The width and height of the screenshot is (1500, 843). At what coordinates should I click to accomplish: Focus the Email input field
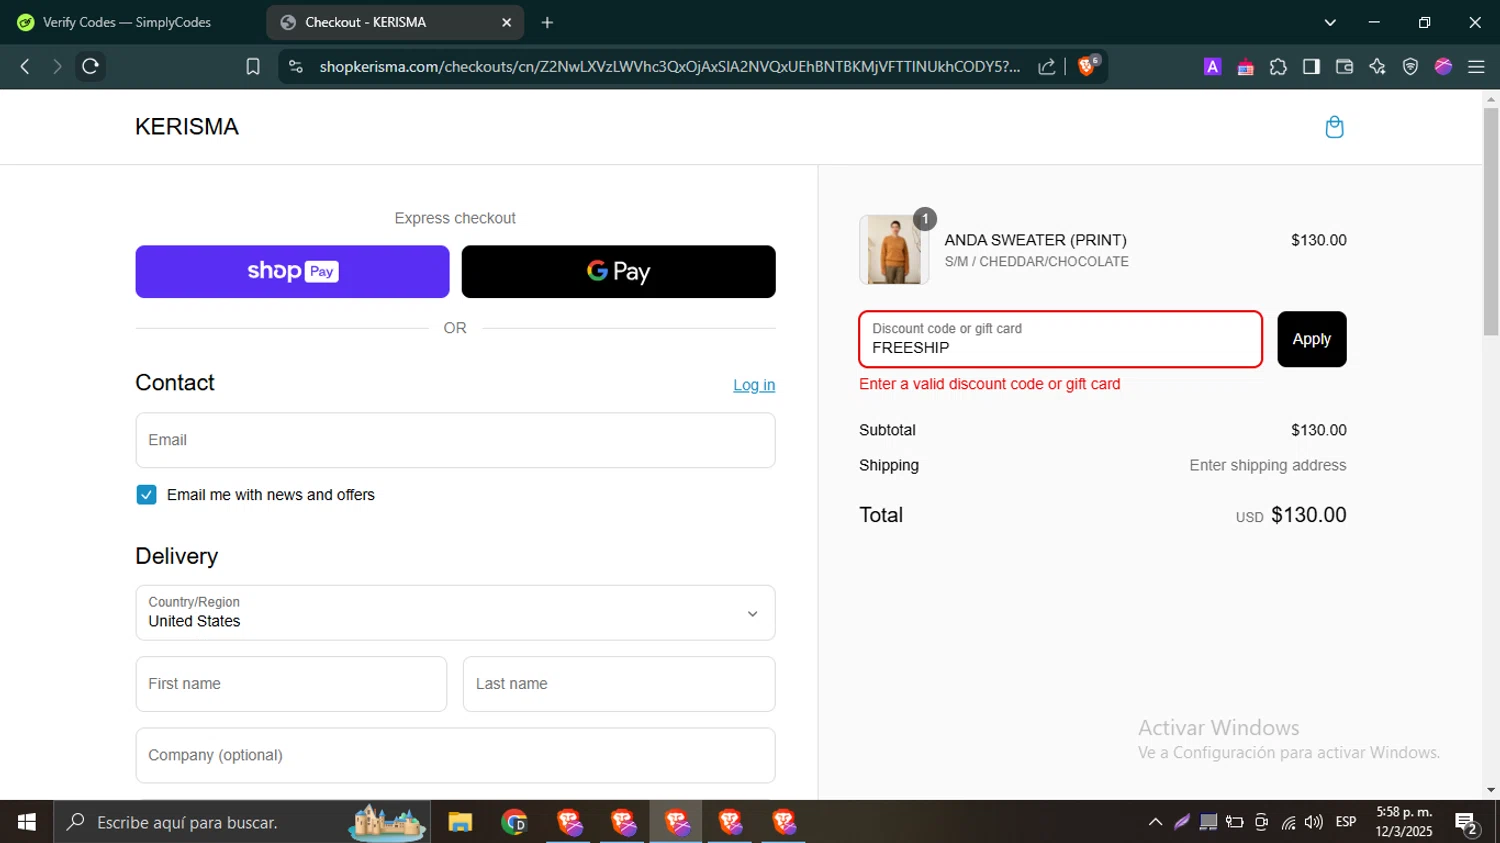455,440
